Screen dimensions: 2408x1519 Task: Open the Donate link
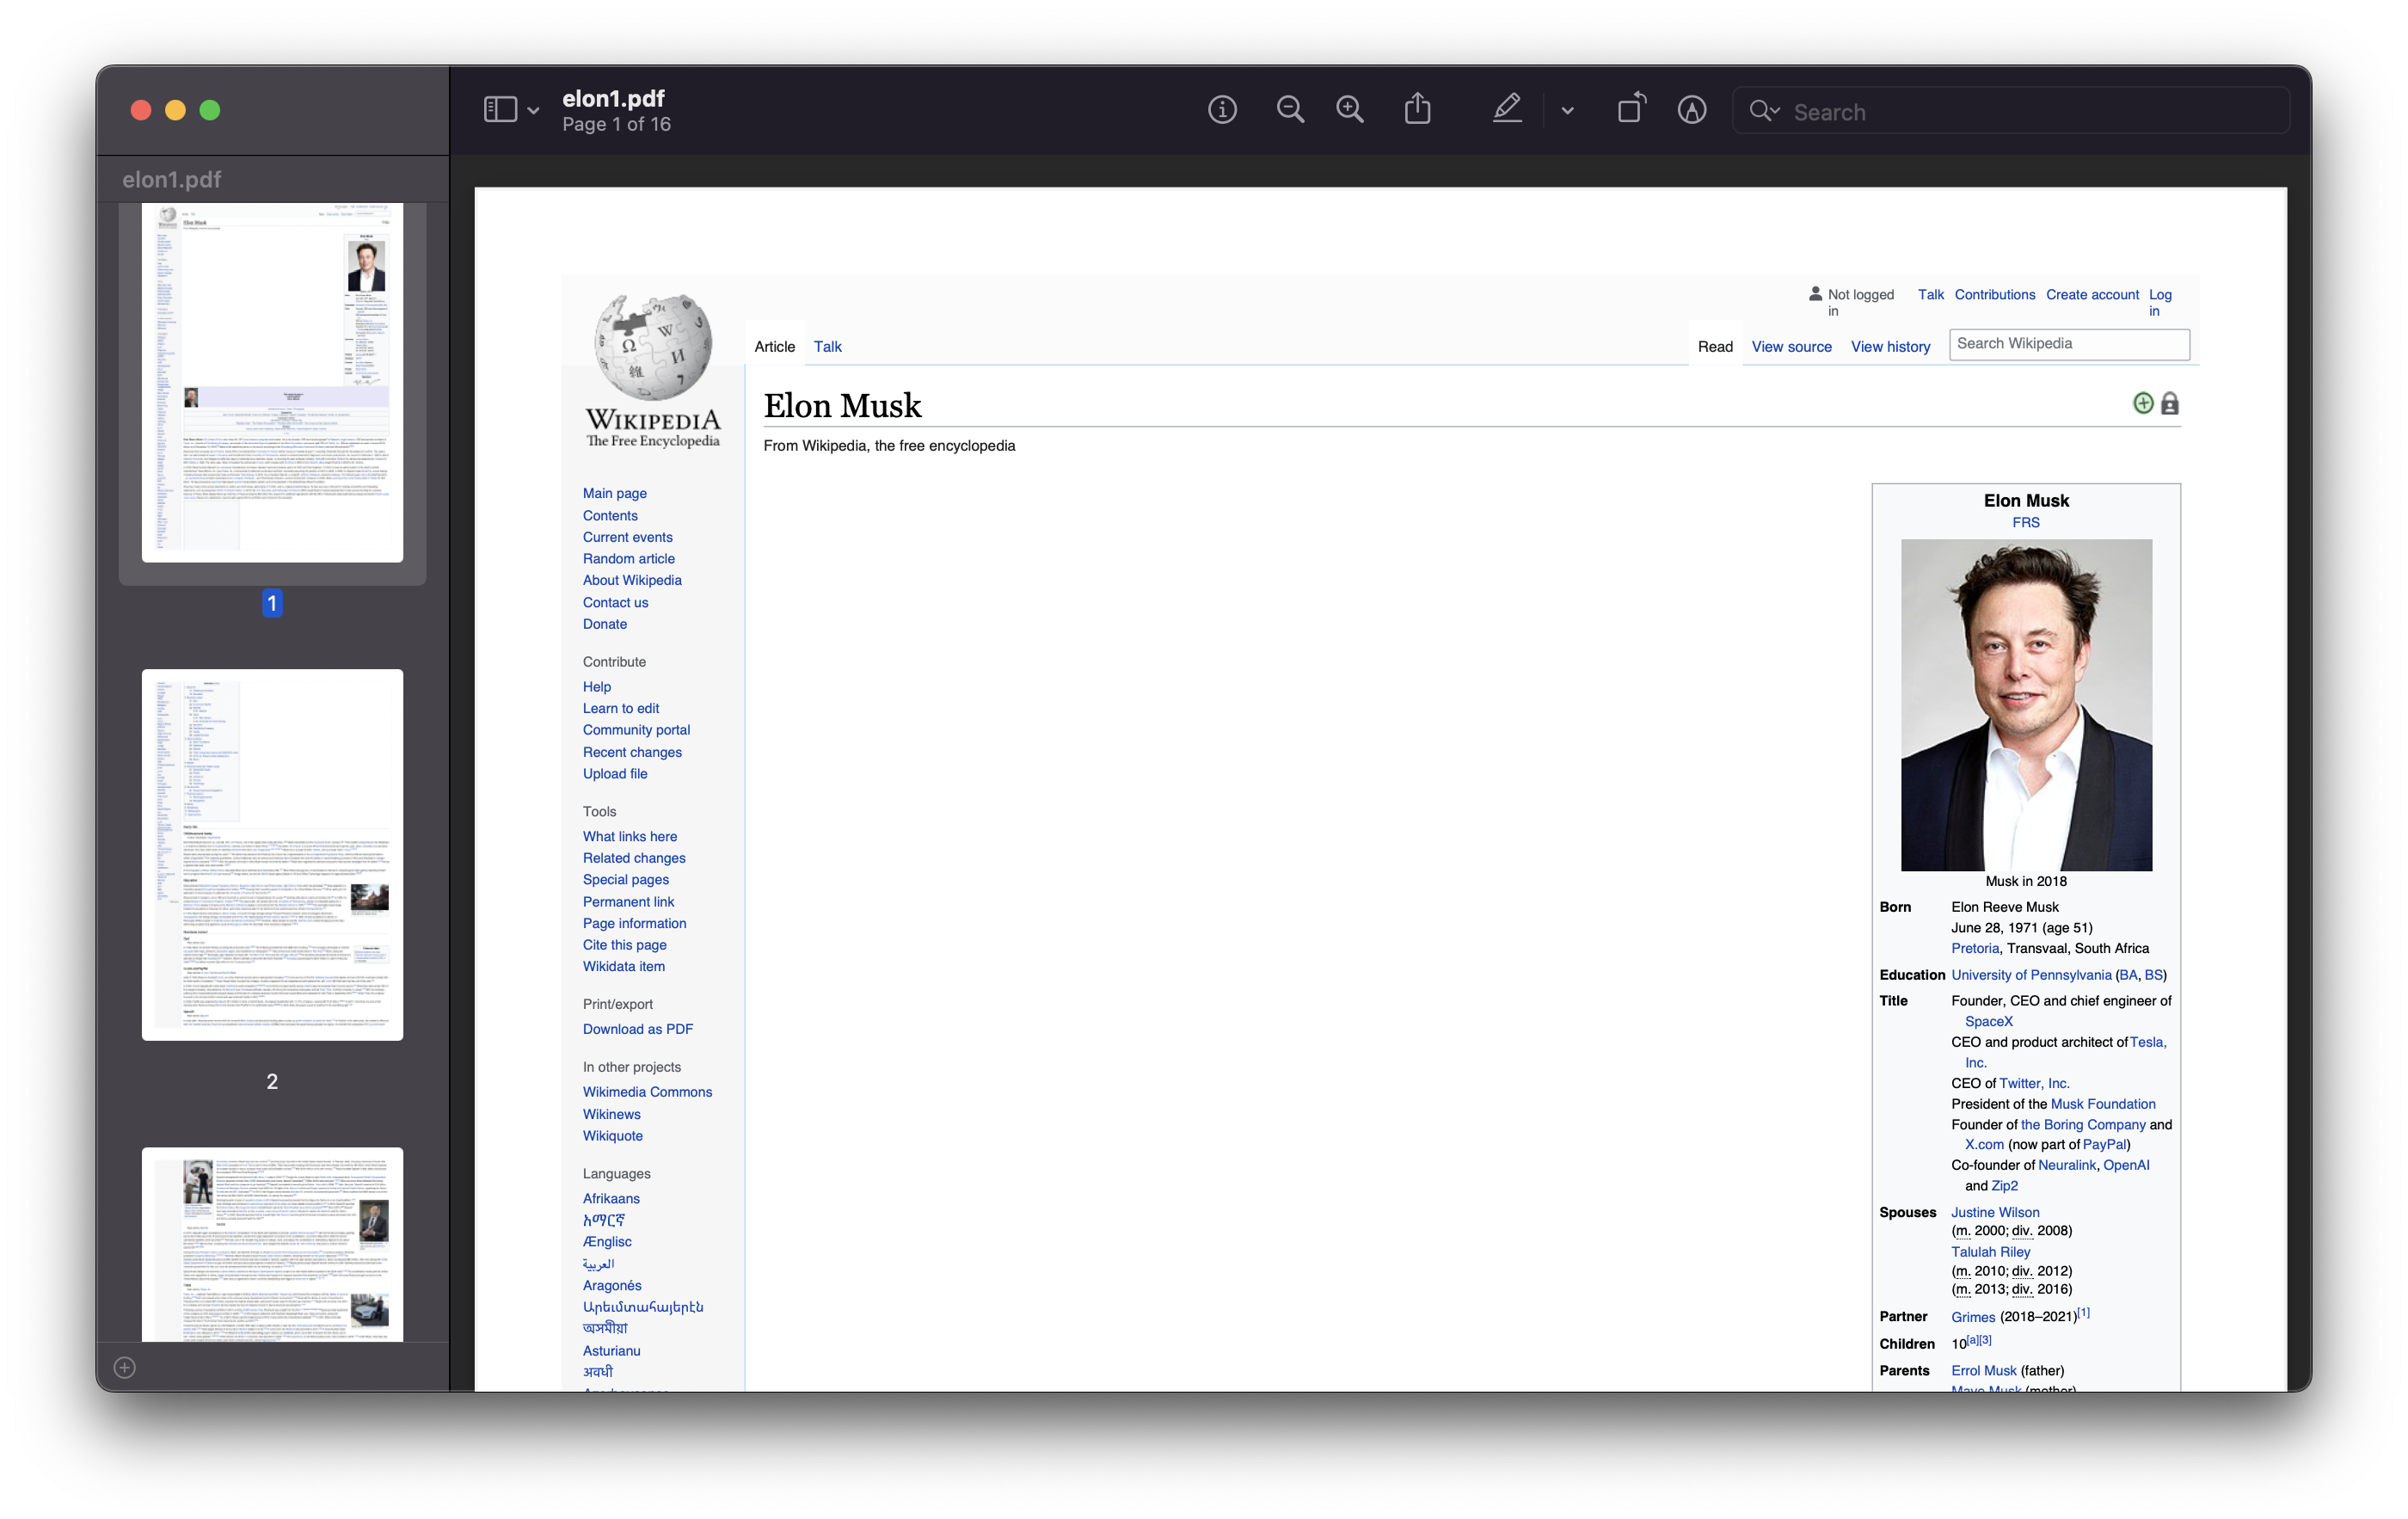pyautogui.click(x=604, y=624)
